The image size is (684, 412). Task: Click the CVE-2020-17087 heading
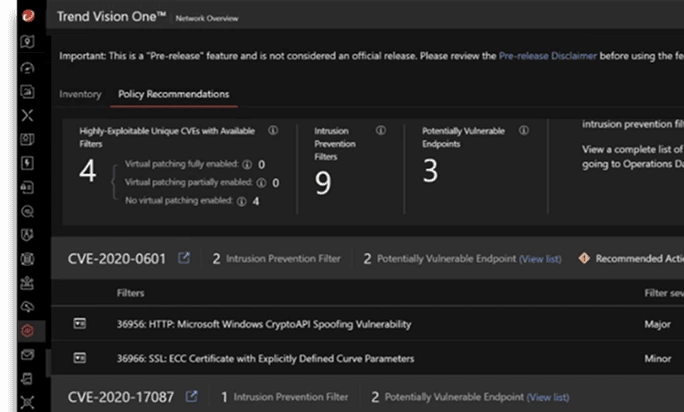pos(121,397)
